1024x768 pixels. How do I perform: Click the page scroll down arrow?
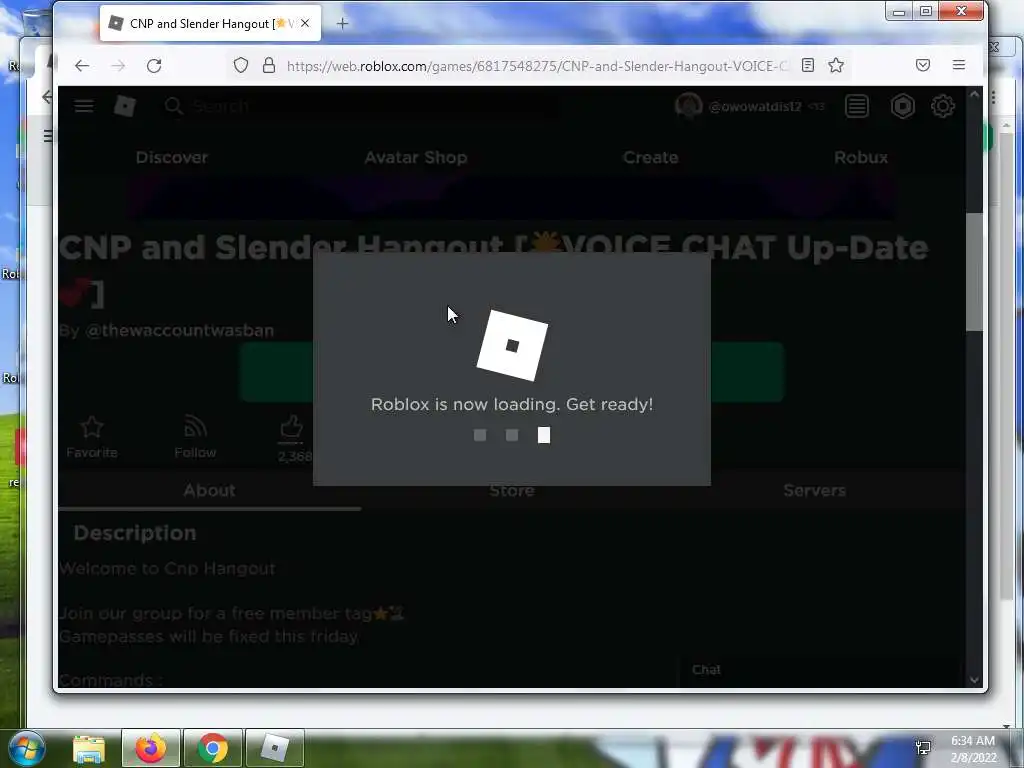pos(974,679)
